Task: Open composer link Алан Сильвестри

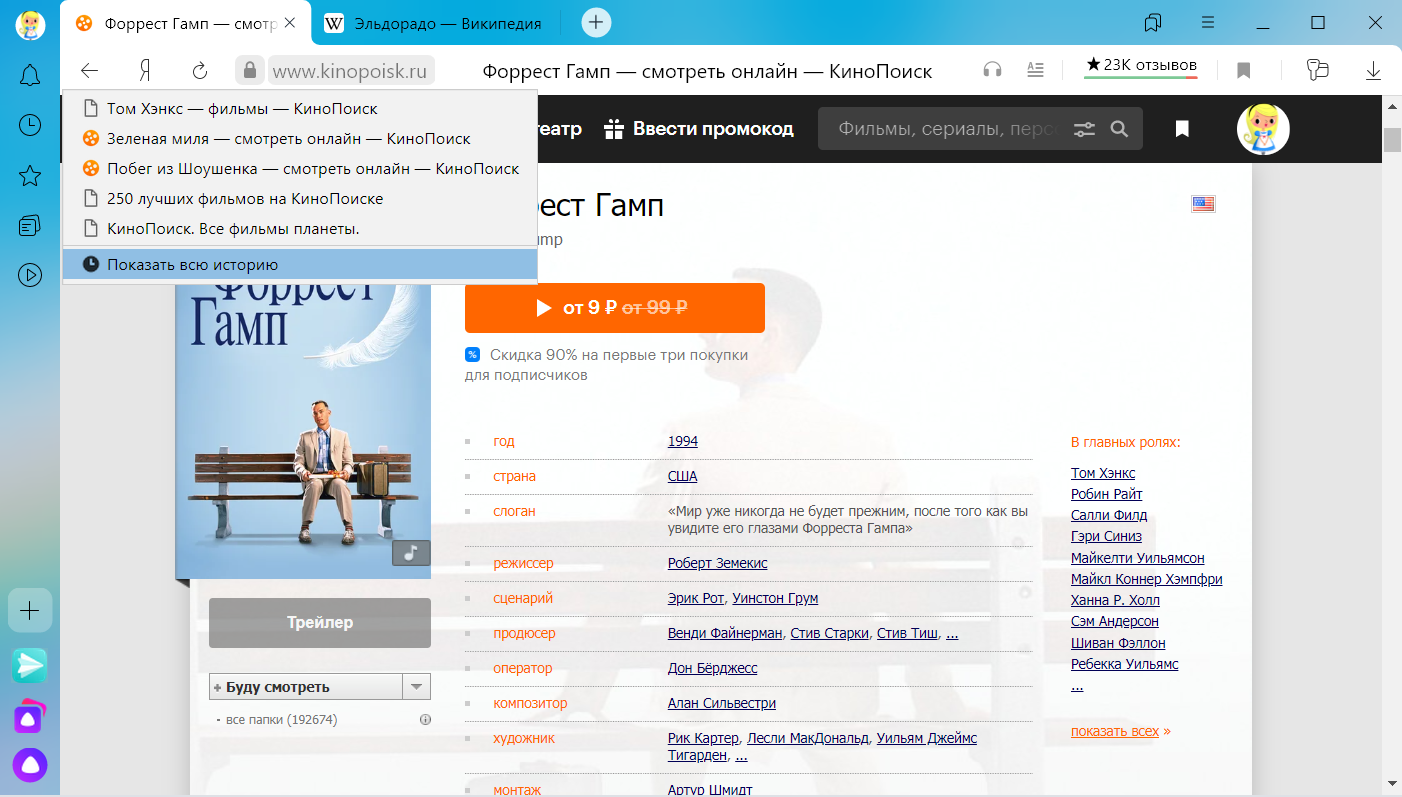Action: (x=722, y=703)
